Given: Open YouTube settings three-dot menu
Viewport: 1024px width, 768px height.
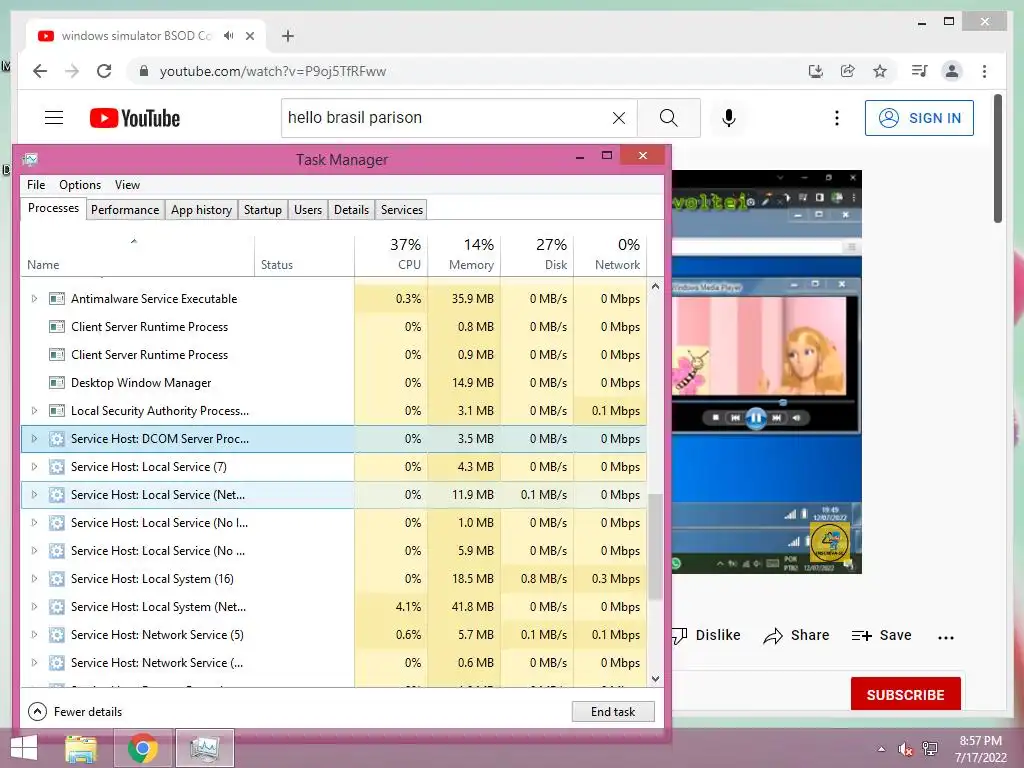Looking at the screenshot, I should (837, 118).
